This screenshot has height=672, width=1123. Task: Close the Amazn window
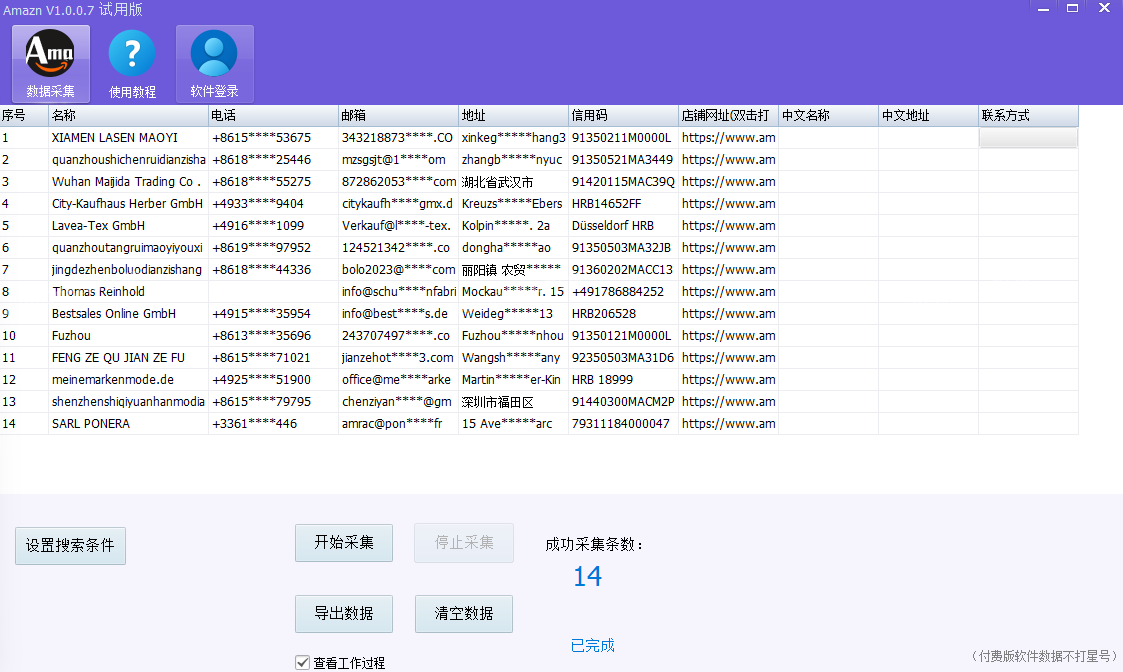click(1104, 9)
